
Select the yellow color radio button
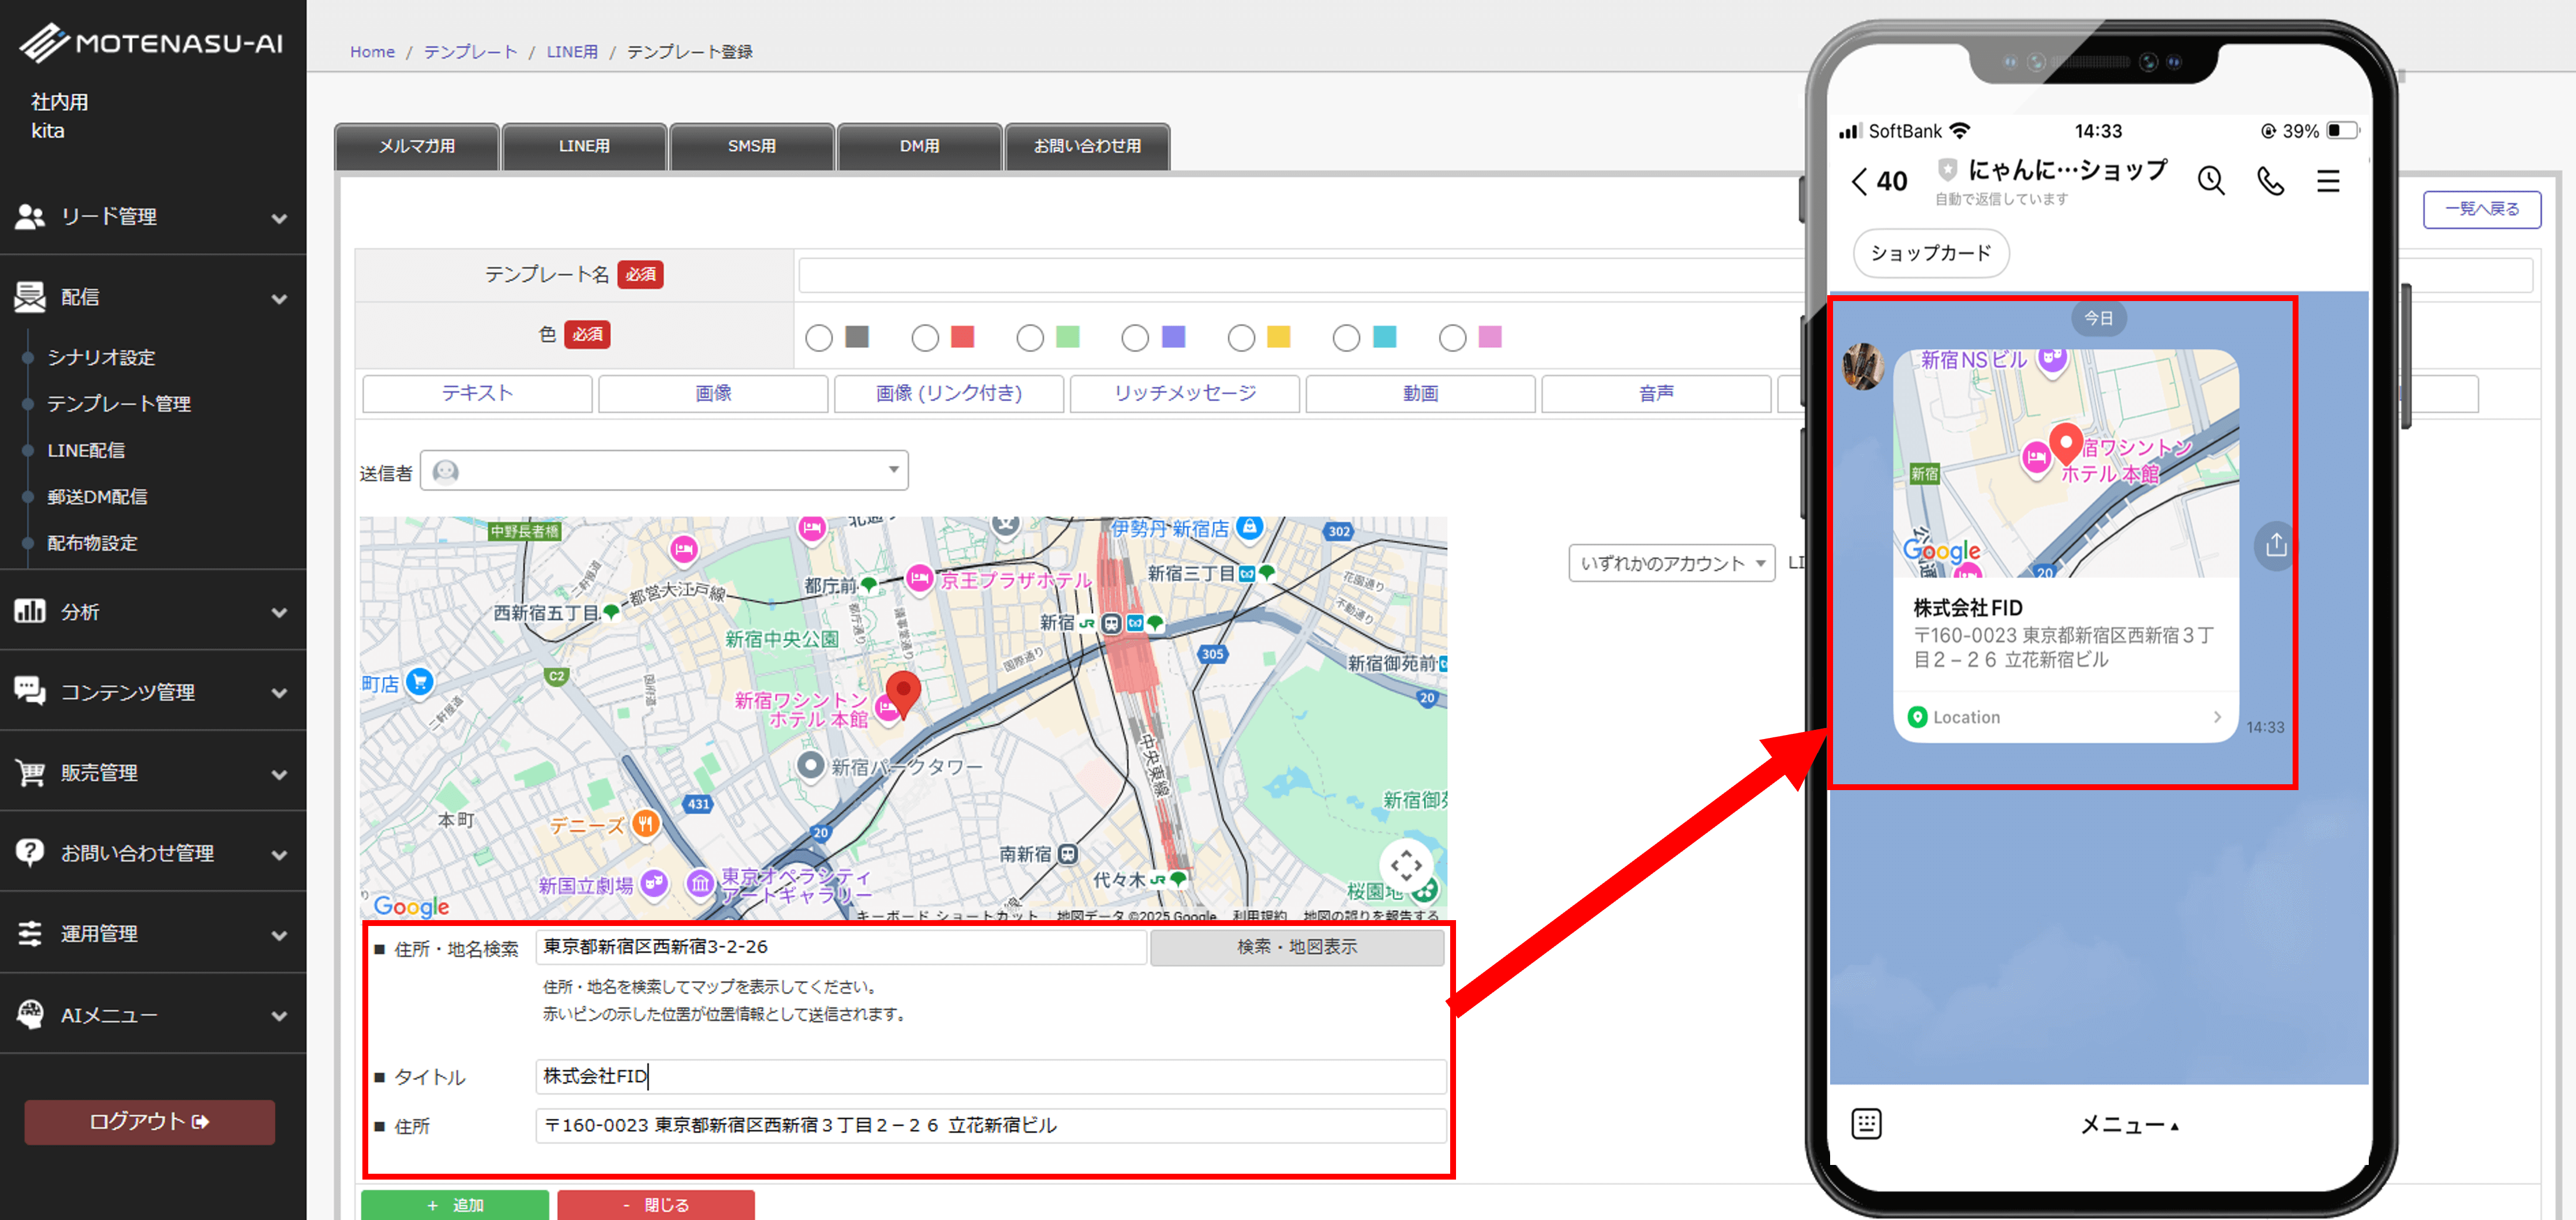point(1240,338)
